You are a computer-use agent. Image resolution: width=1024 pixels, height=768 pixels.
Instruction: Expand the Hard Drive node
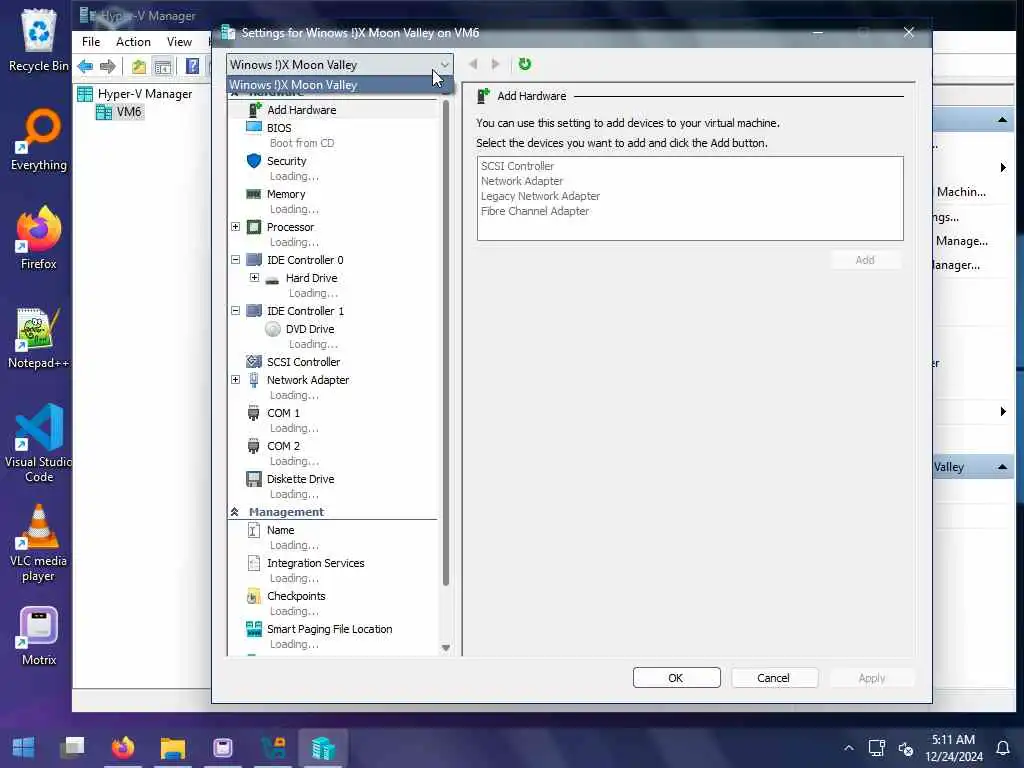pyautogui.click(x=255, y=278)
